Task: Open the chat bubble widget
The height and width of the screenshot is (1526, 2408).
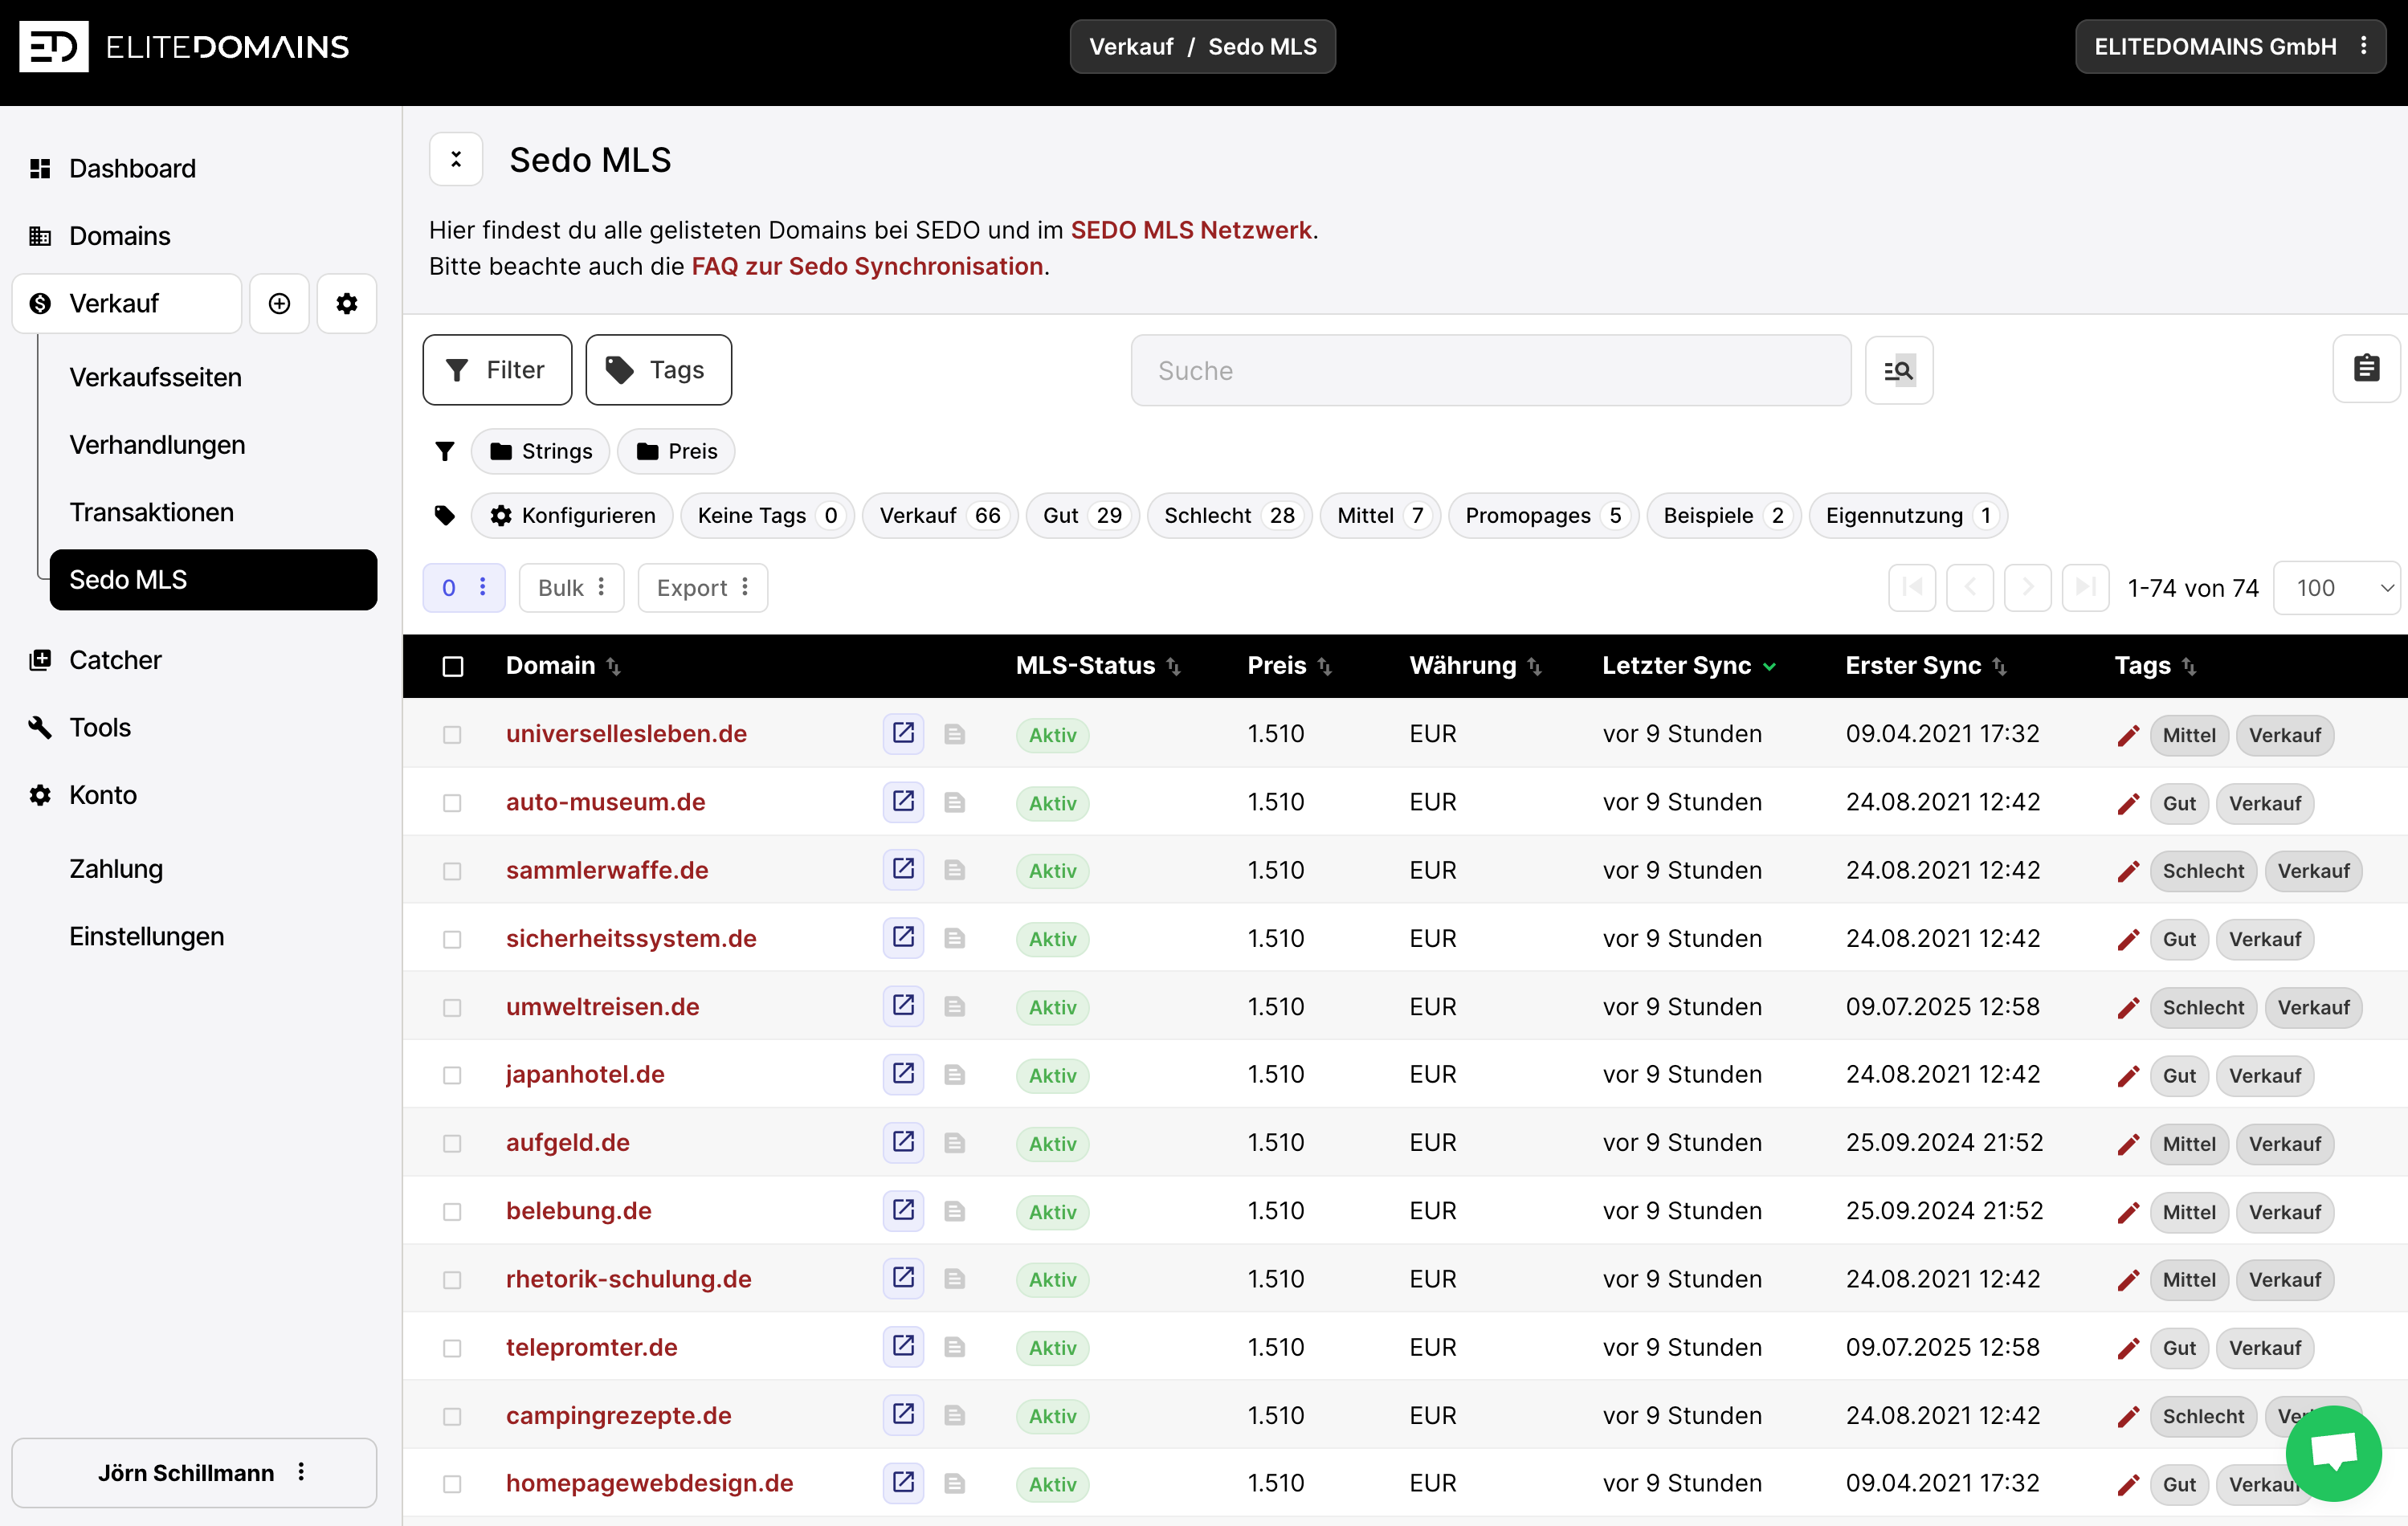Action: coord(2333,1452)
